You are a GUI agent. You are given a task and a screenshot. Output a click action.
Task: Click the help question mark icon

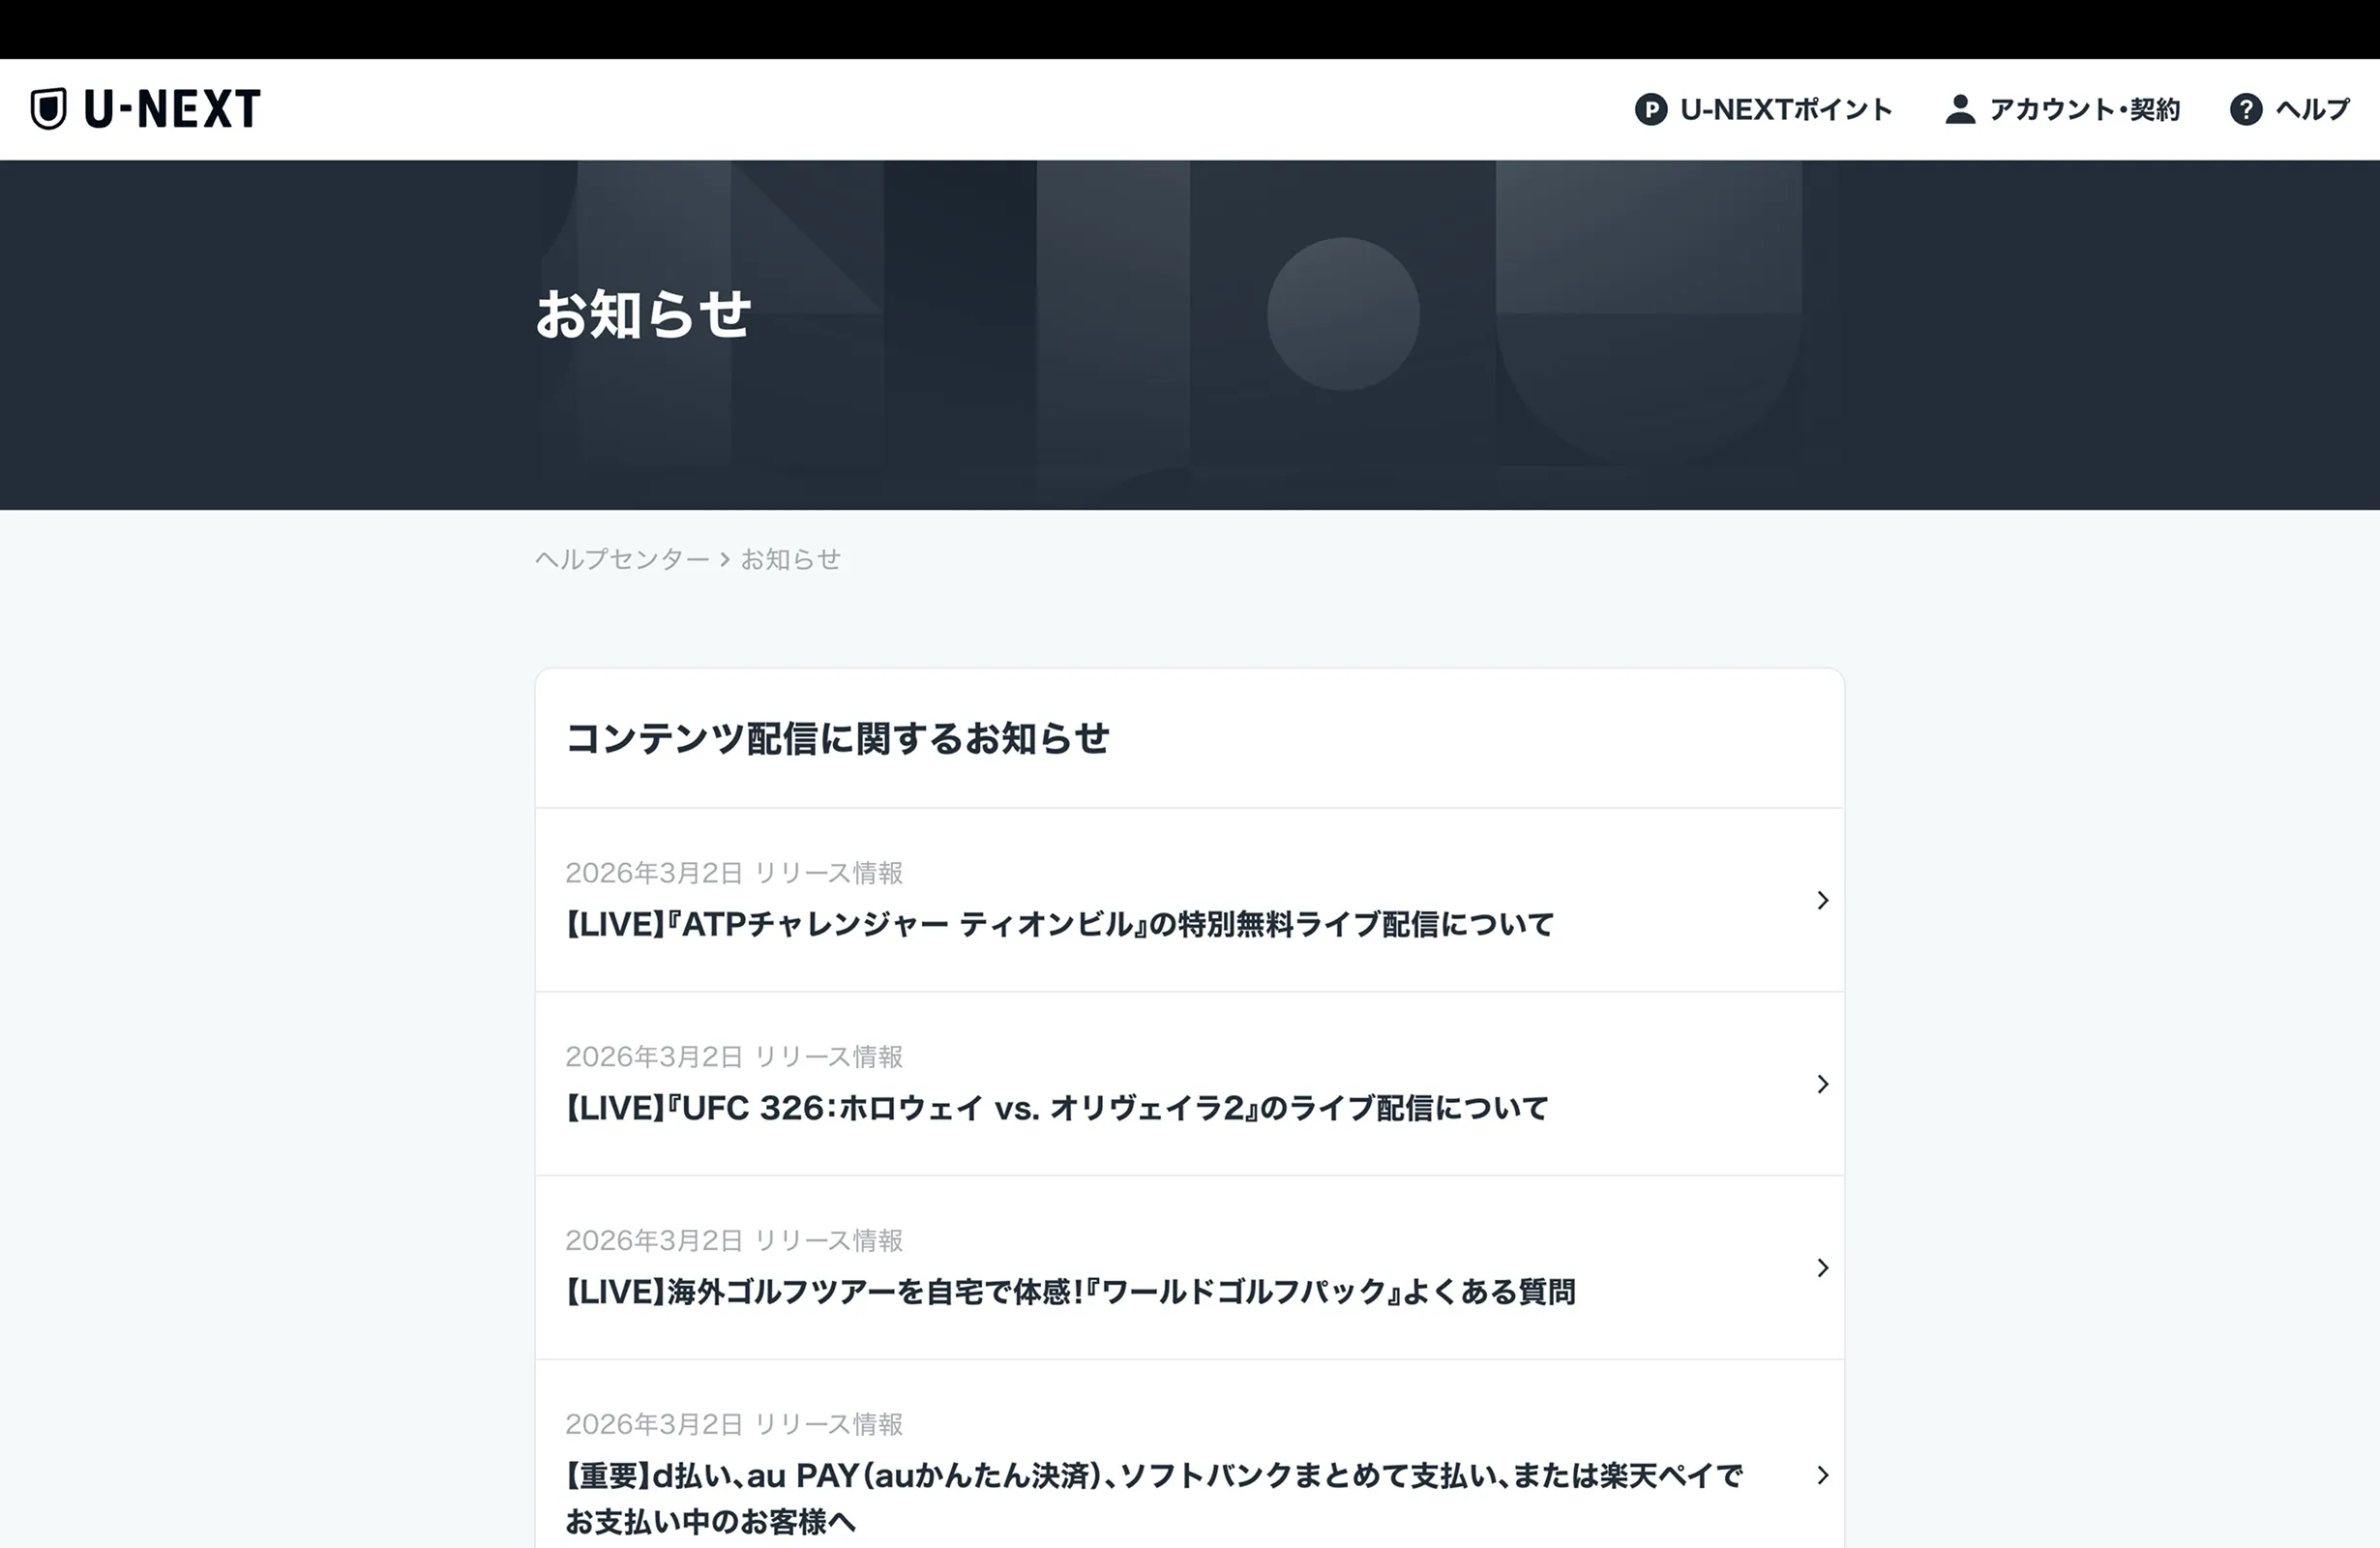(x=2246, y=109)
